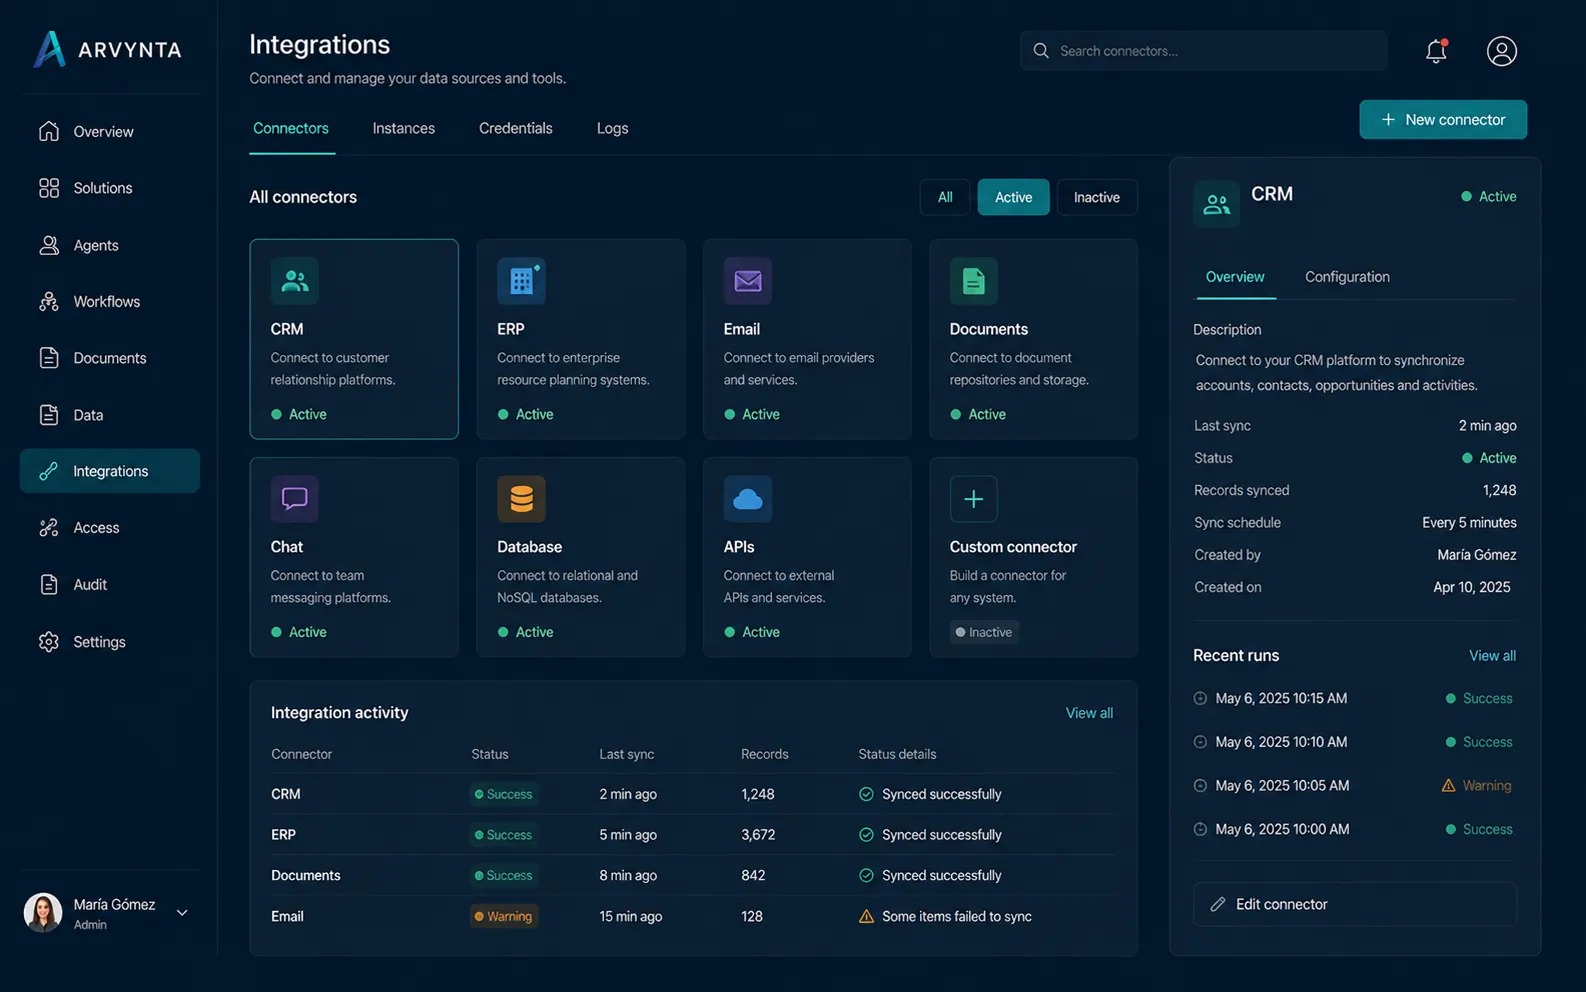
Task: Open the May 6, 2025 10:00 AM run
Action: 1354,829
